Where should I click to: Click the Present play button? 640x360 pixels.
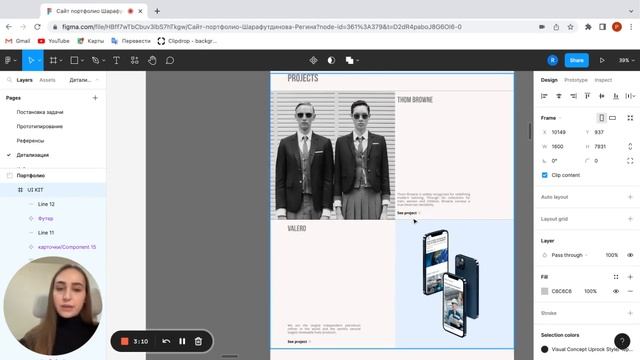[602, 60]
